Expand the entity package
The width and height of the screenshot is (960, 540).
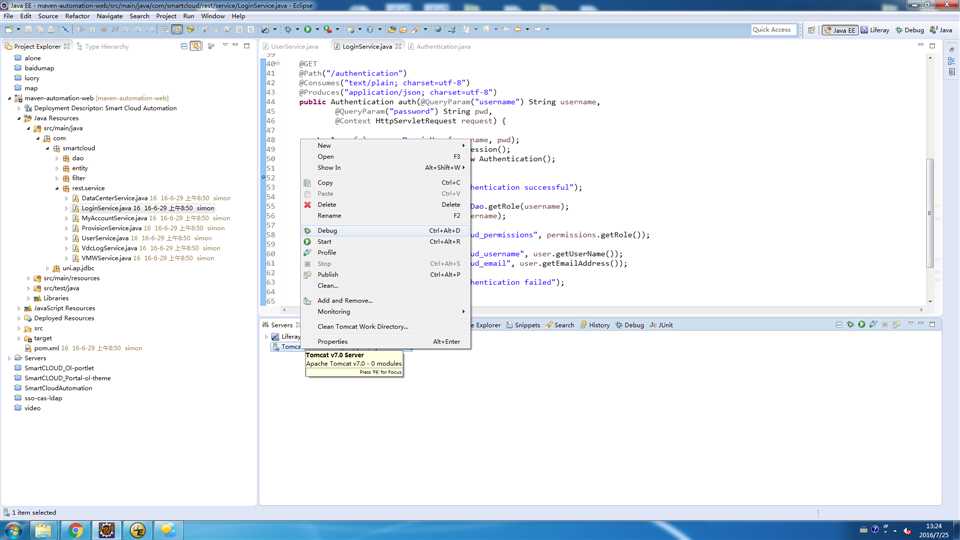57,168
